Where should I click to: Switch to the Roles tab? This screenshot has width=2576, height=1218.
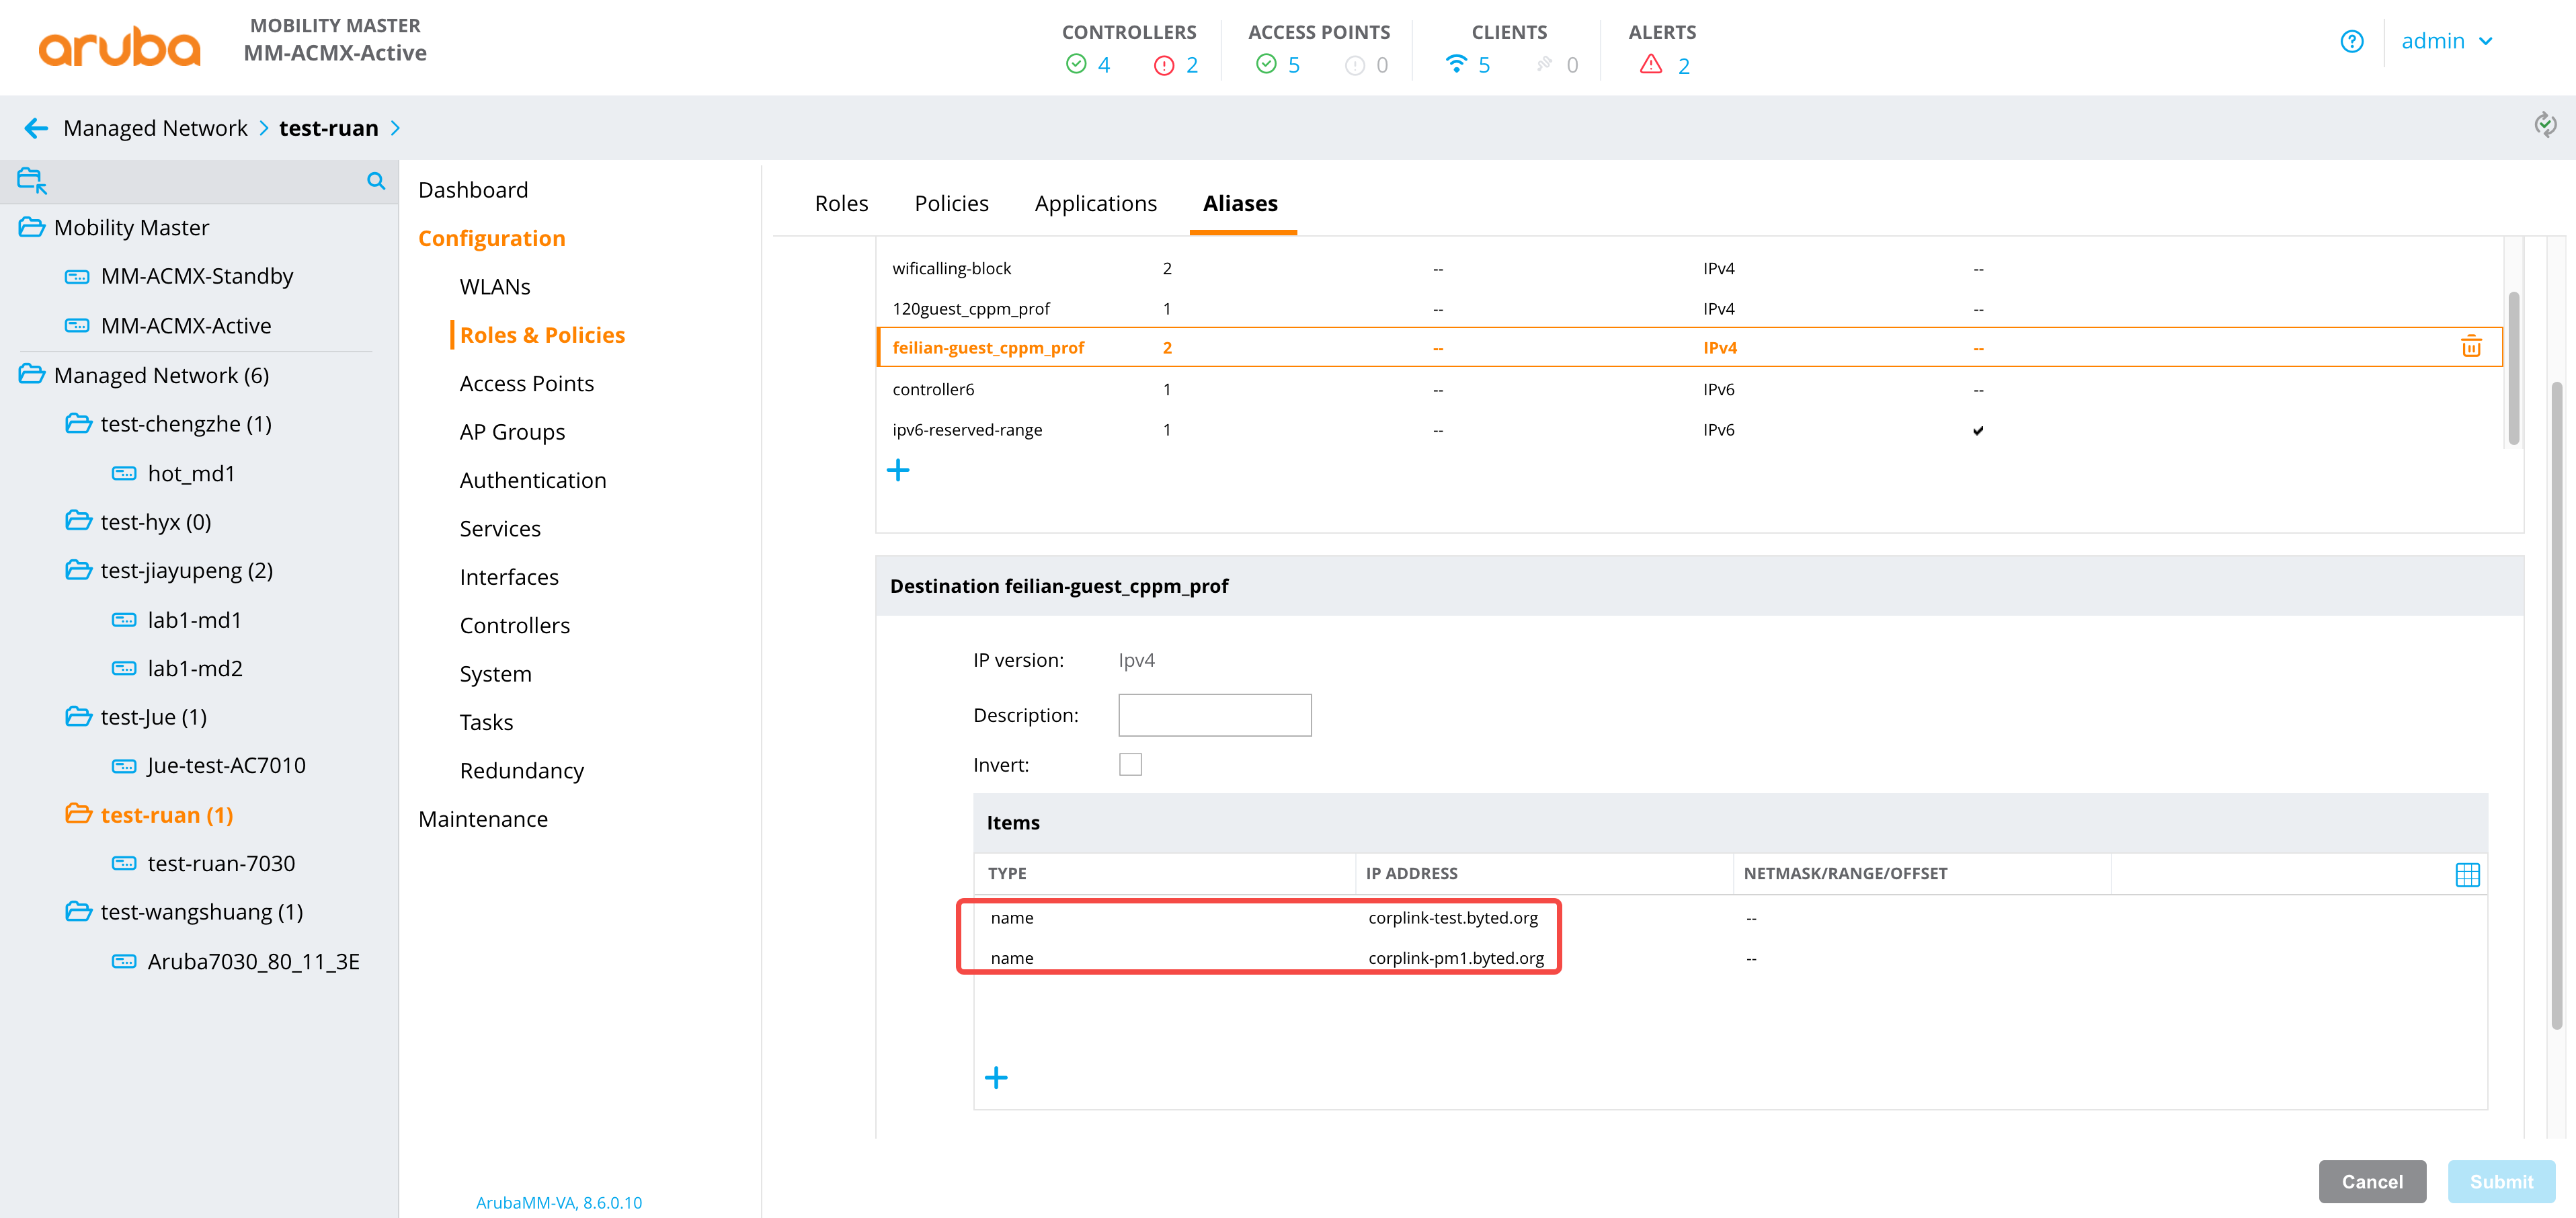841,203
